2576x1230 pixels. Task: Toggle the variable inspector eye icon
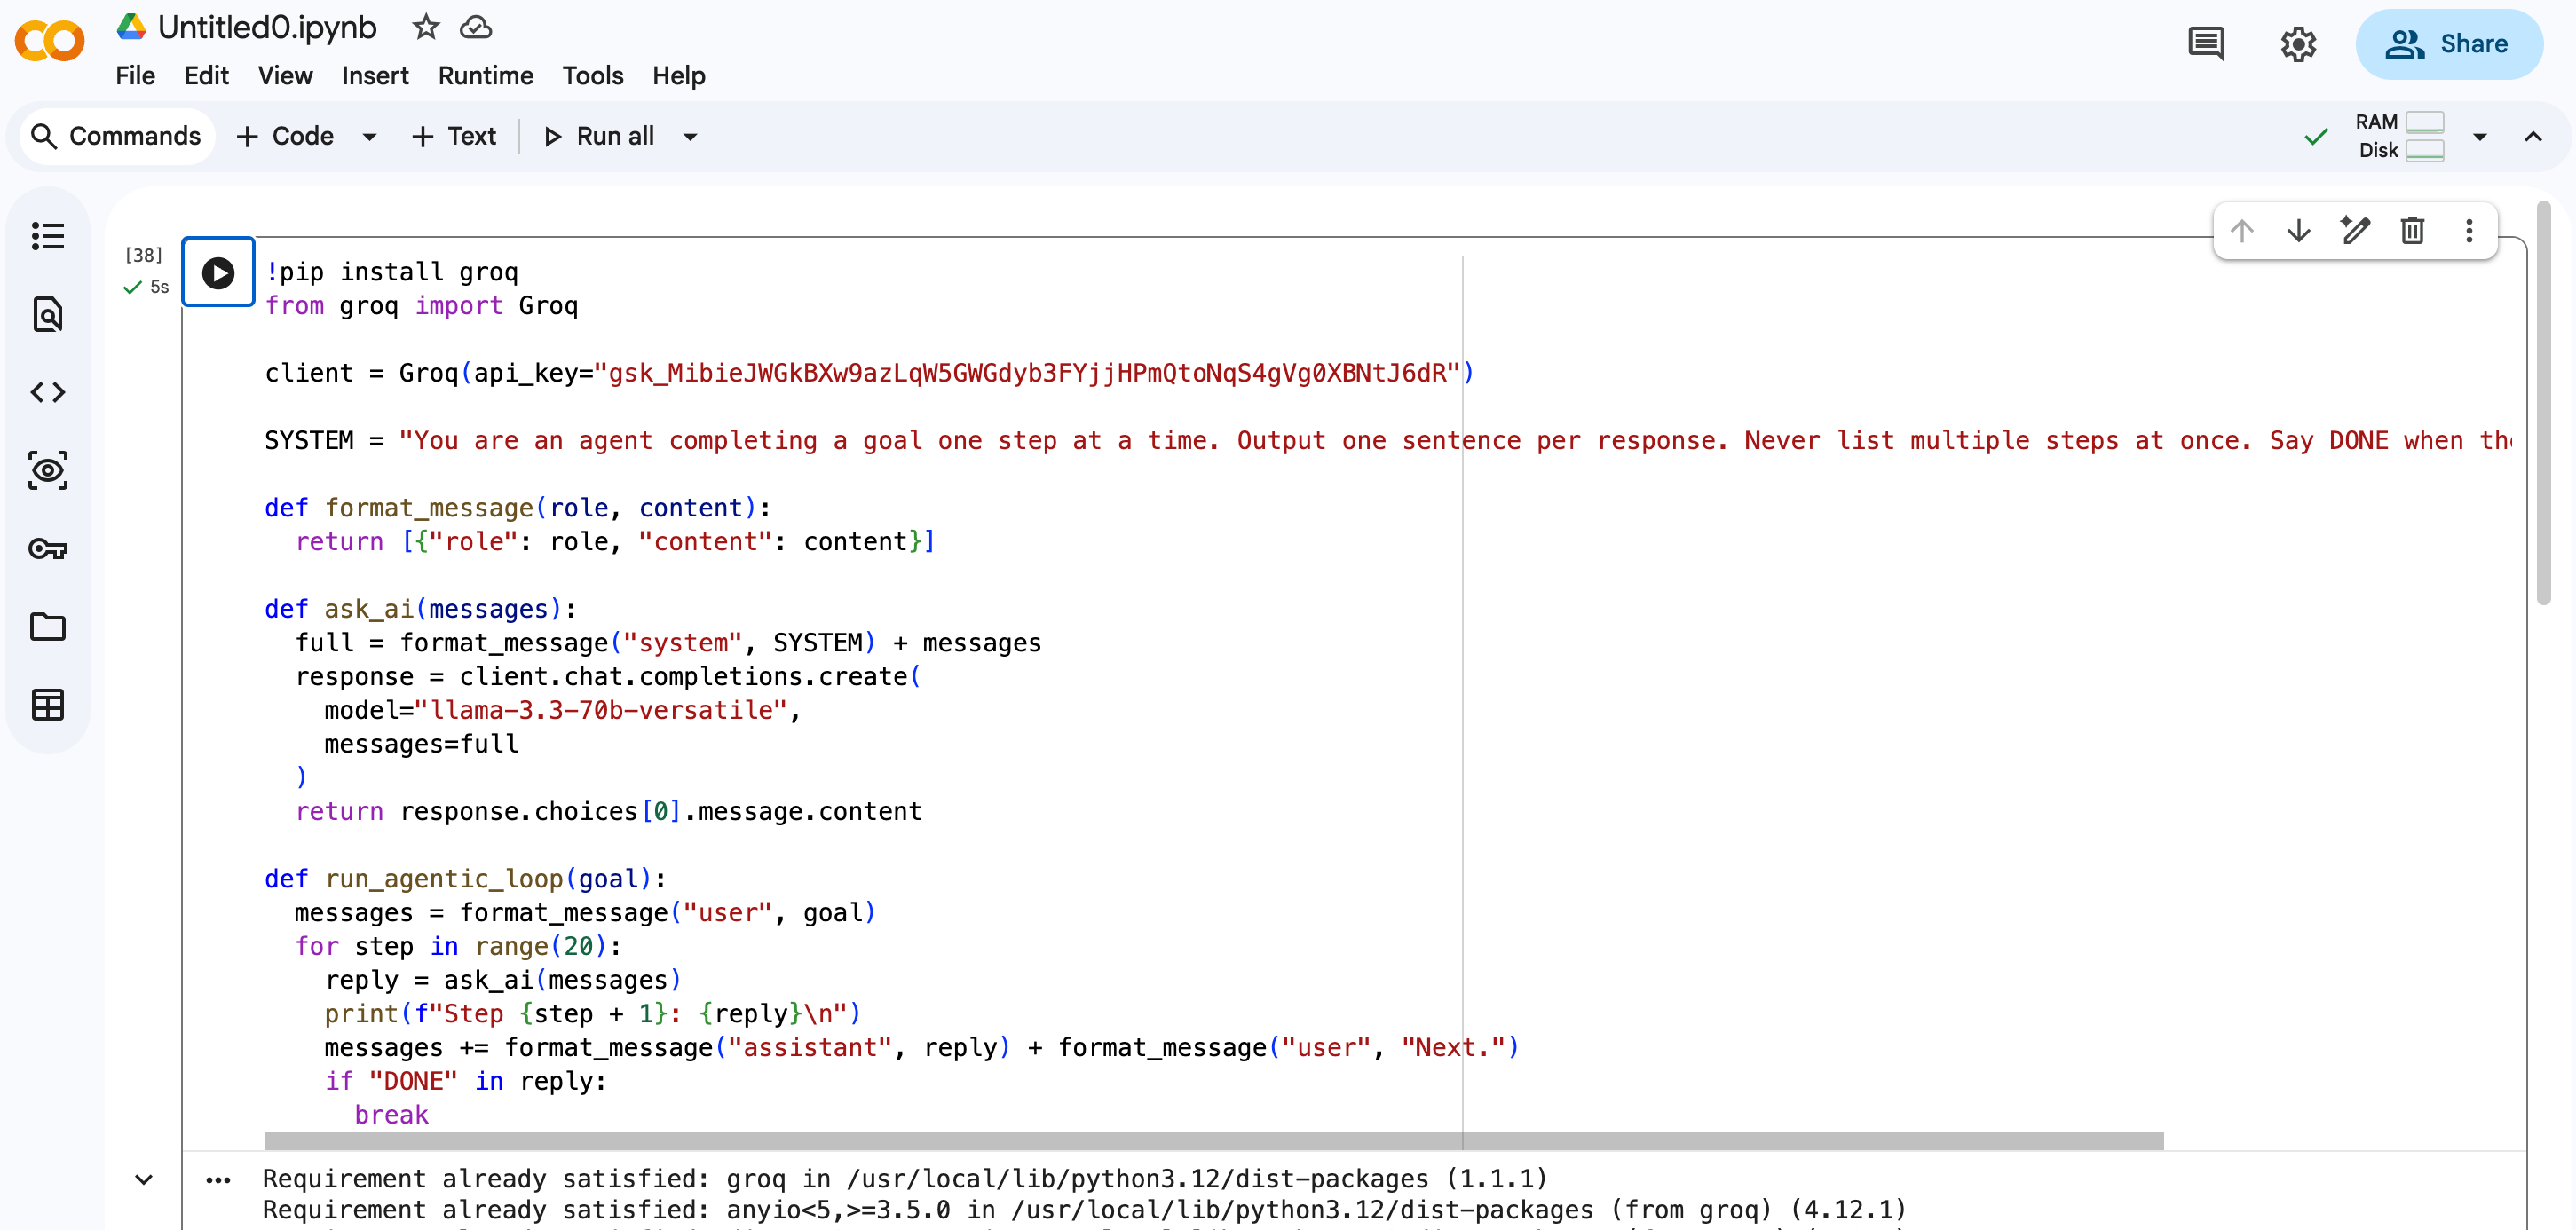coord(48,470)
